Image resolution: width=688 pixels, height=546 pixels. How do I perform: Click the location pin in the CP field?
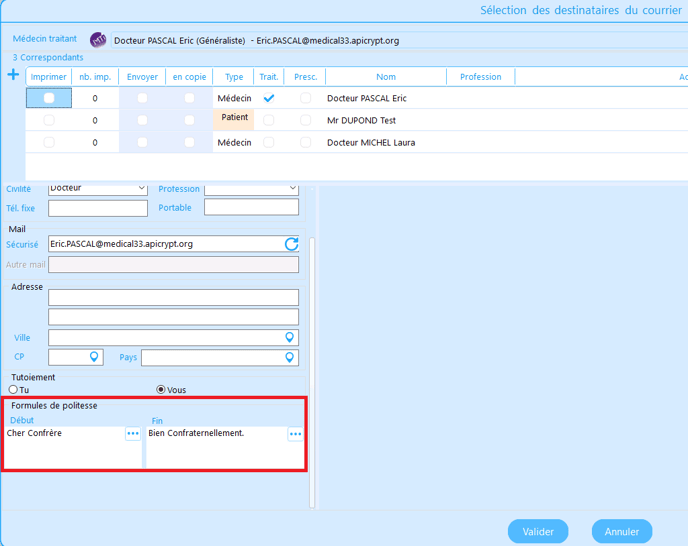point(94,356)
